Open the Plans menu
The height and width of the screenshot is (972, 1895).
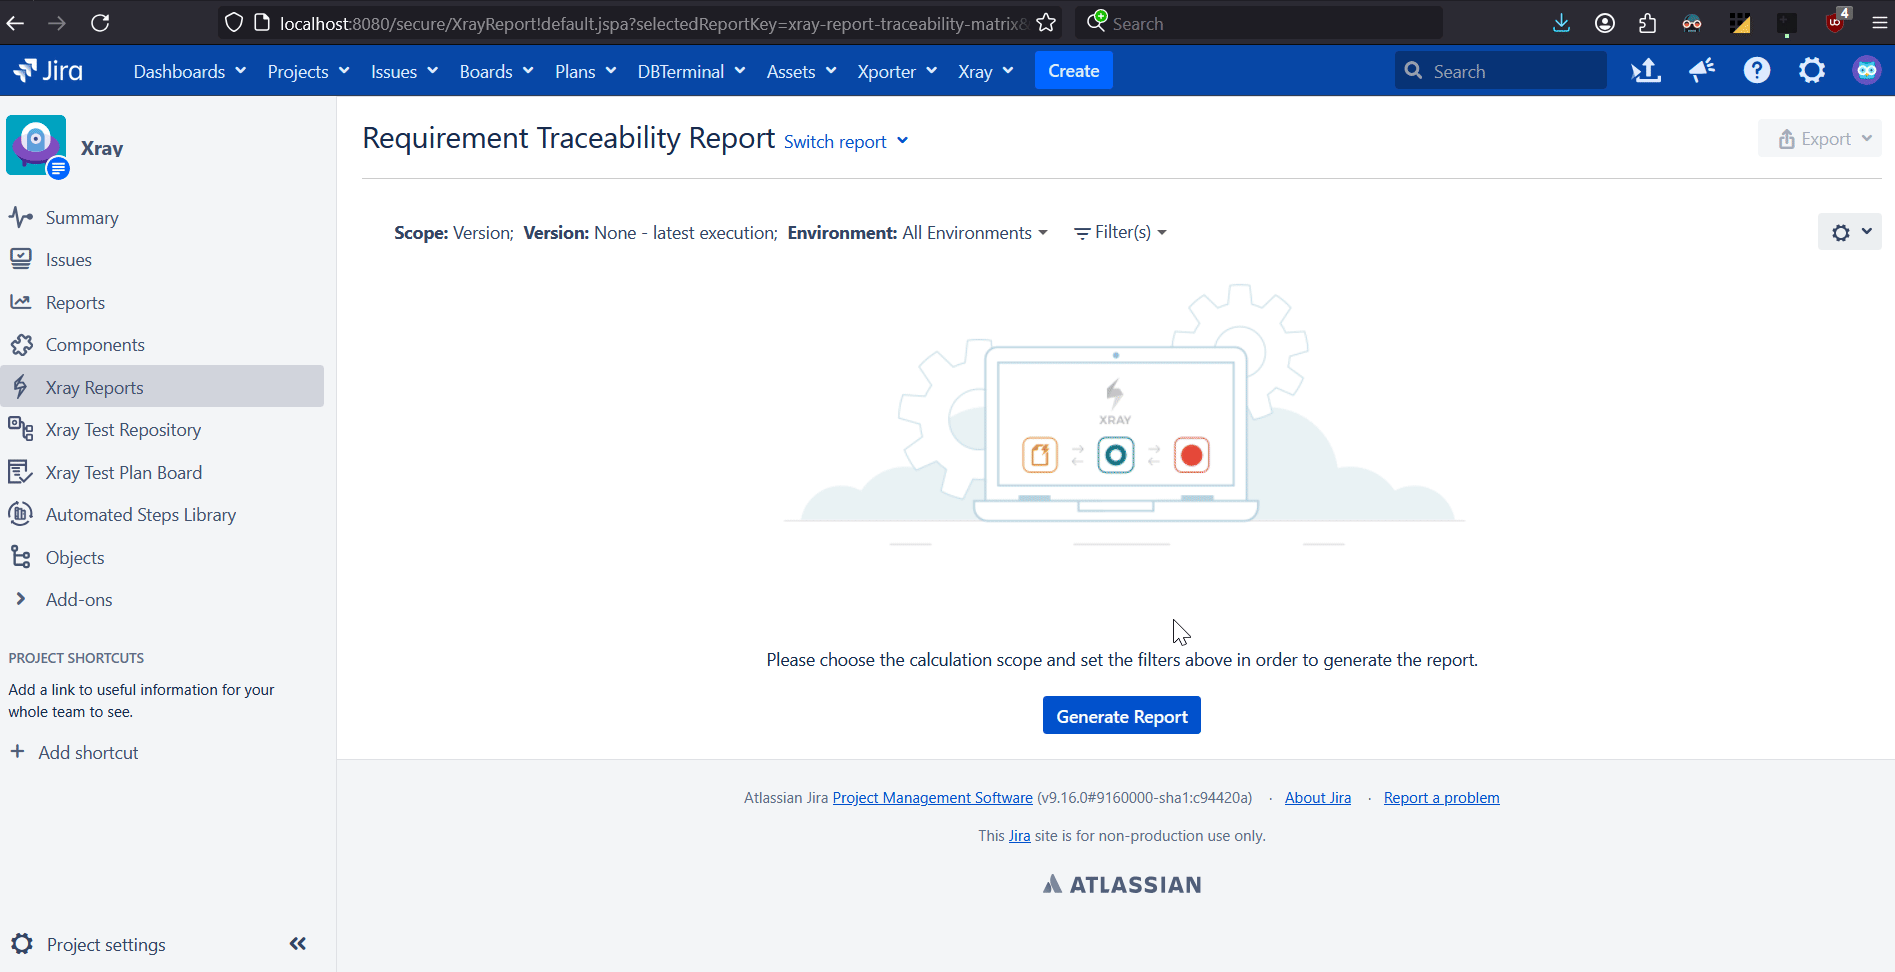585,71
